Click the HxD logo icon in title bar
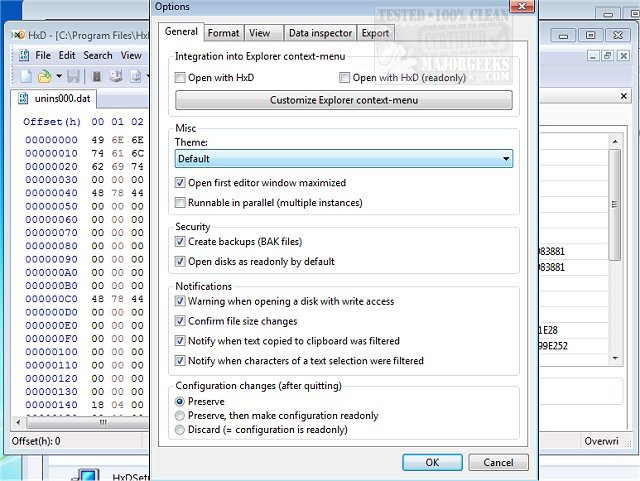Viewport: 640px width, 481px height. coord(18,35)
